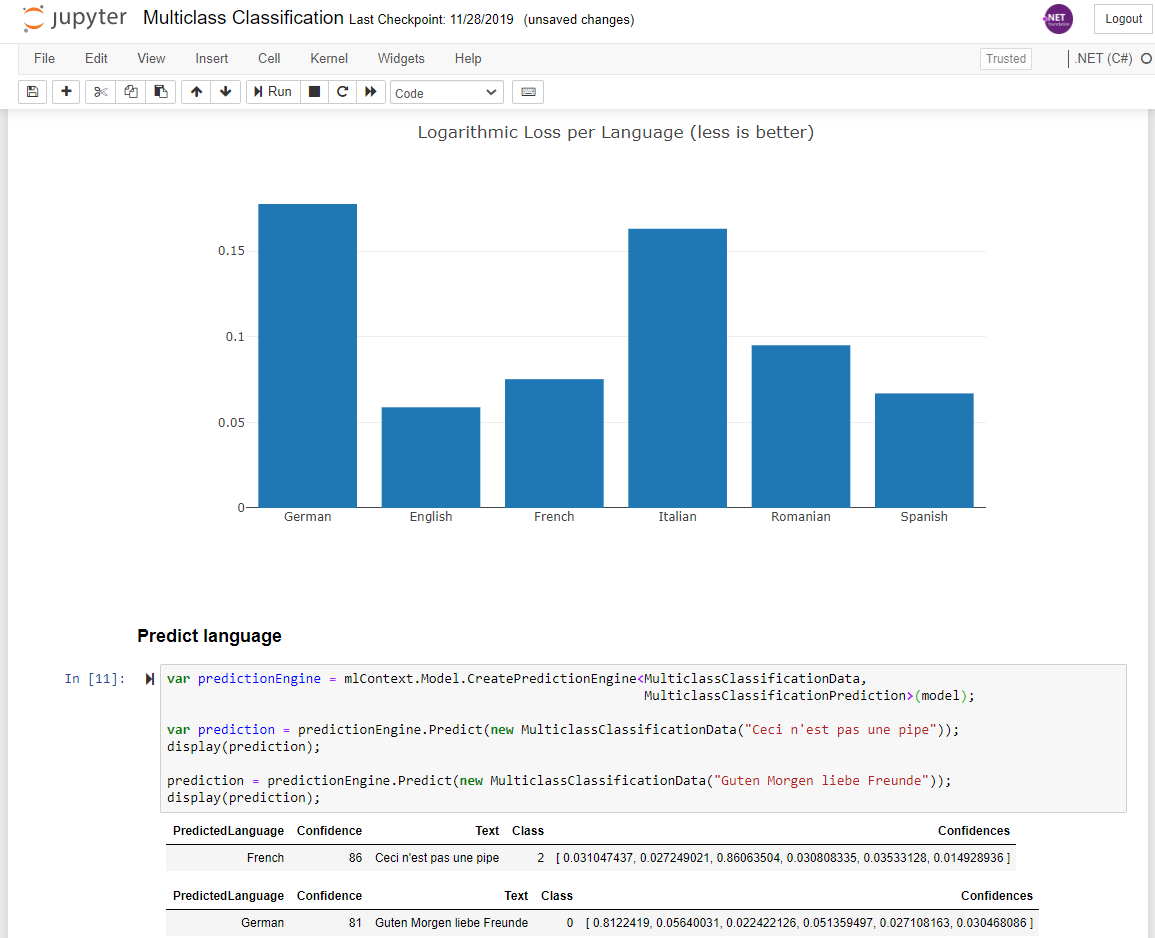The width and height of the screenshot is (1155, 938).
Task: Paste cells below icon
Action: click(x=161, y=92)
